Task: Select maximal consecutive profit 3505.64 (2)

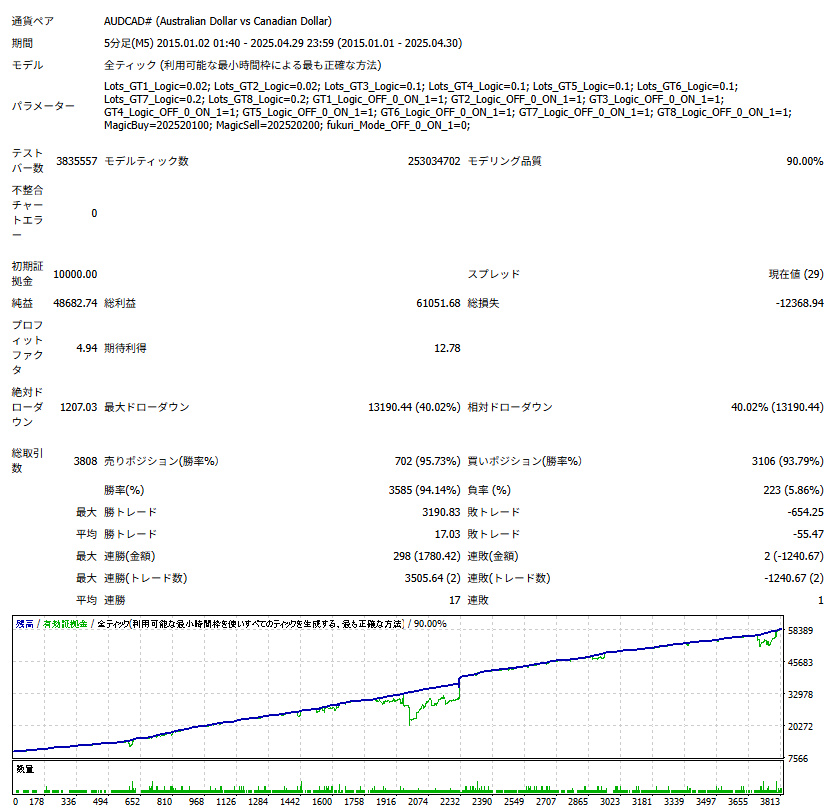Action: coord(432,578)
